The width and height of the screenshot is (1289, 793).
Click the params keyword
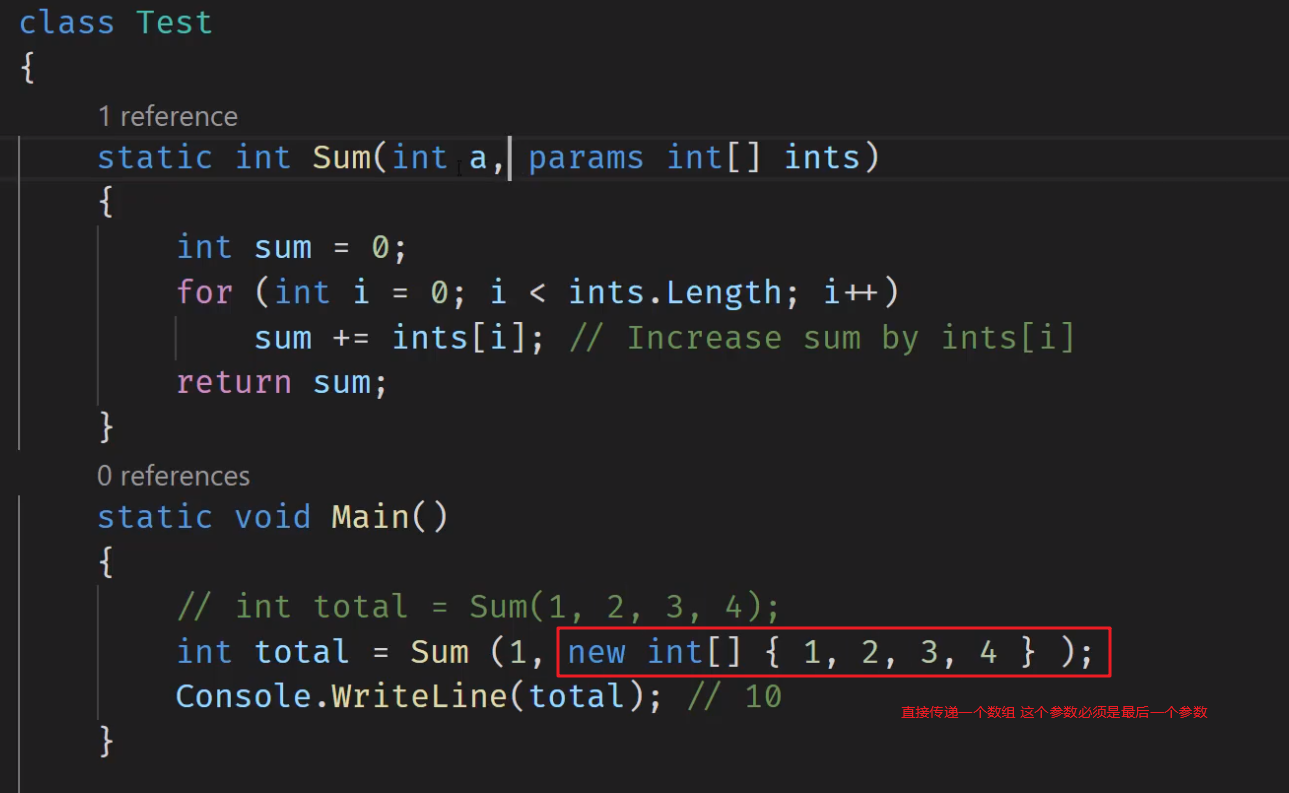586,158
